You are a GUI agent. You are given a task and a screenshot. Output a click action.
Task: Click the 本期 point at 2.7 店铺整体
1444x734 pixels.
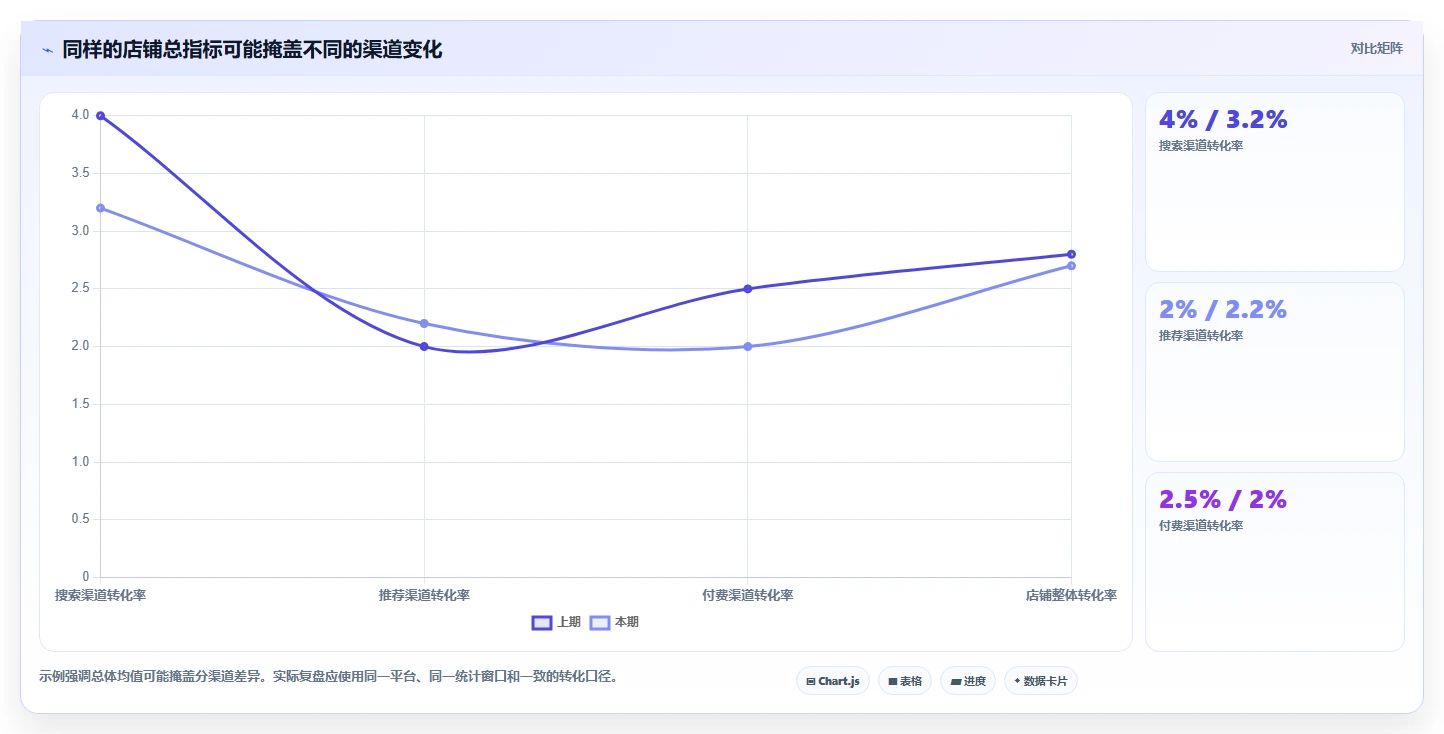(x=1071, y=266)
